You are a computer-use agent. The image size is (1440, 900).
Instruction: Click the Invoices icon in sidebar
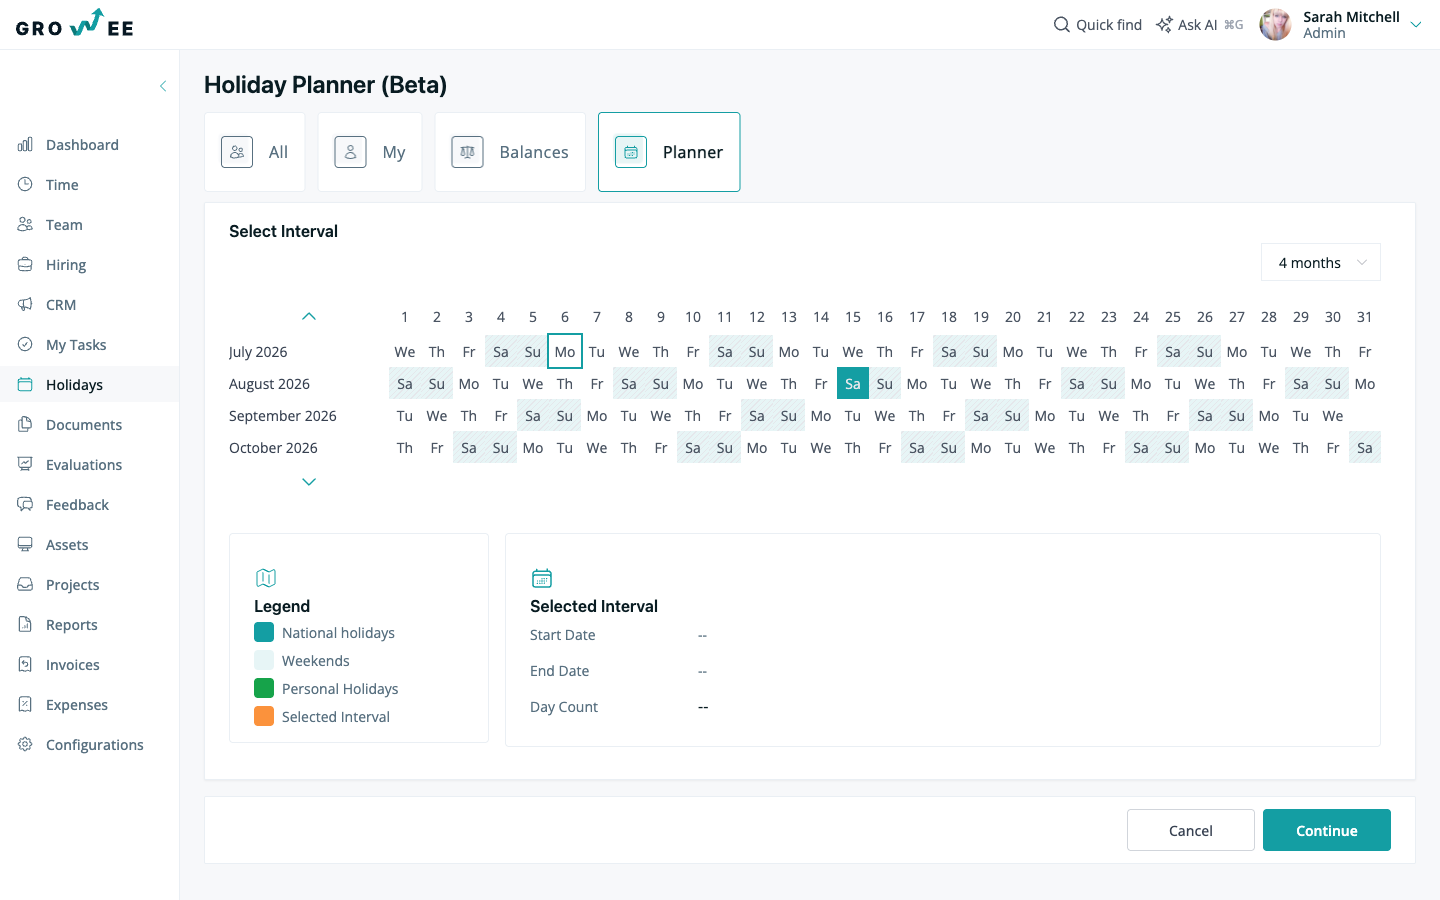[25, 665]
